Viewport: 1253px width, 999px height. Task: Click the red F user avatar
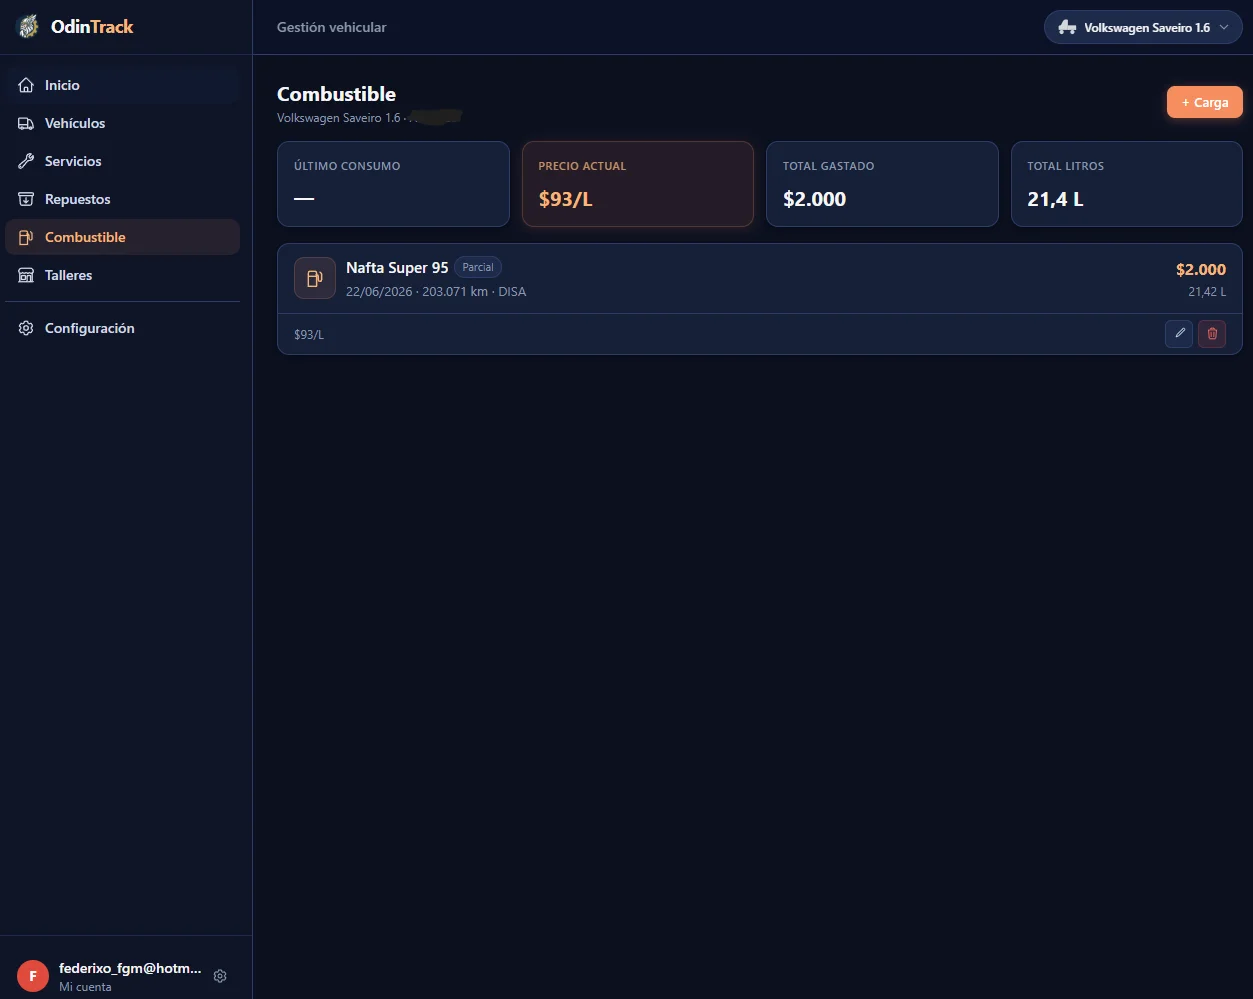pos(33,976)
